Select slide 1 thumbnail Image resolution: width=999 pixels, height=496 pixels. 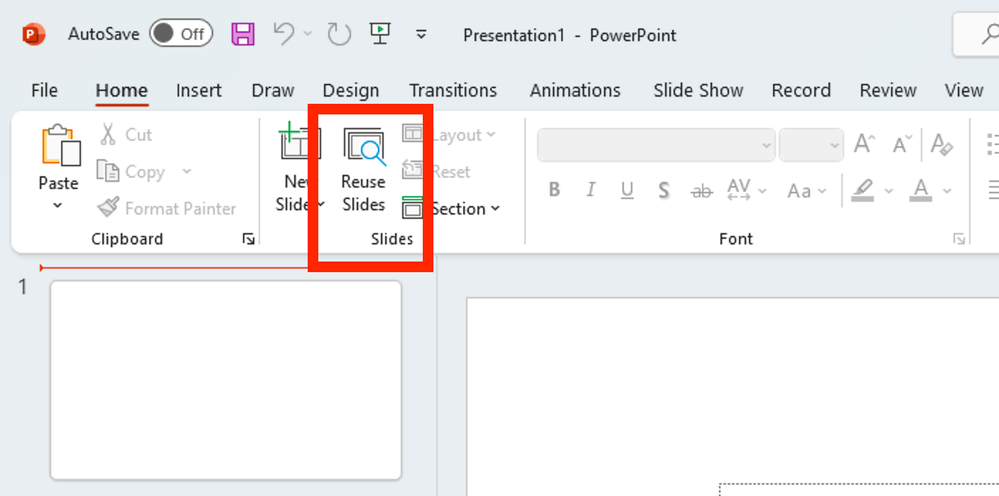click(x=226, y=380)
